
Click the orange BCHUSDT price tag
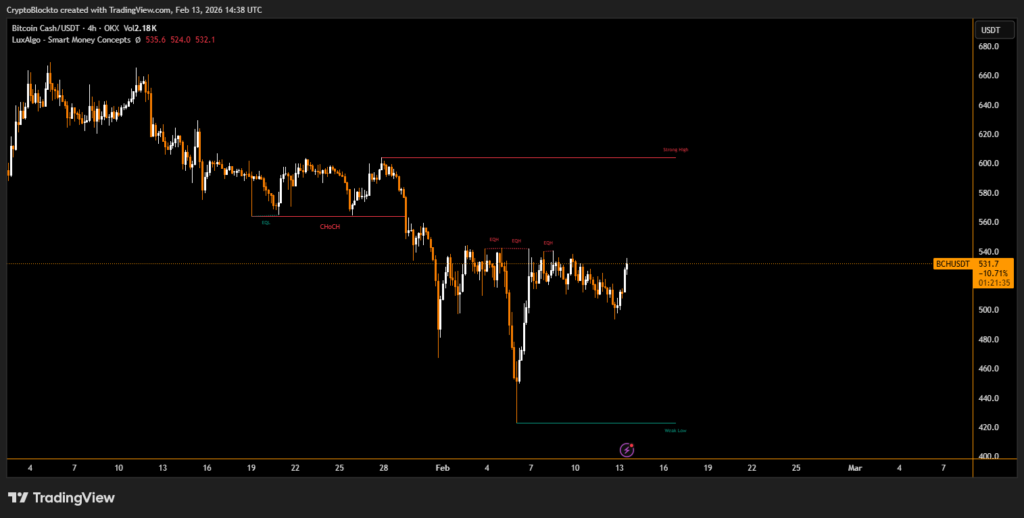(951, 264)
